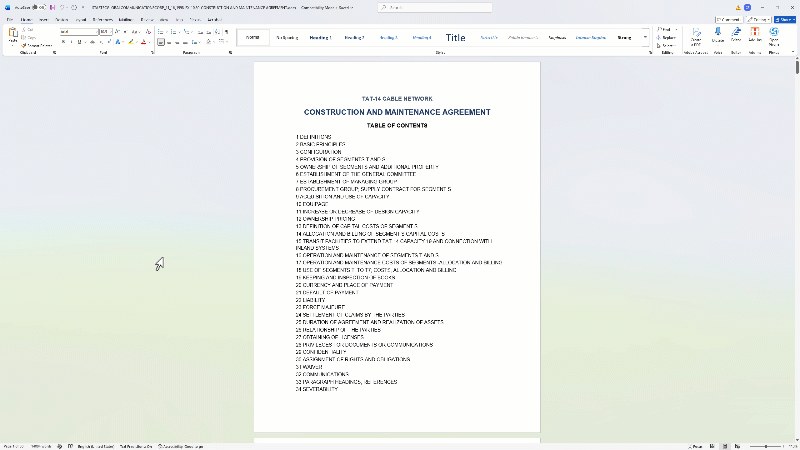Viewport: 800px width, 450px height.
Task: Sort the selected paragraphs
Action: (217, 32)
